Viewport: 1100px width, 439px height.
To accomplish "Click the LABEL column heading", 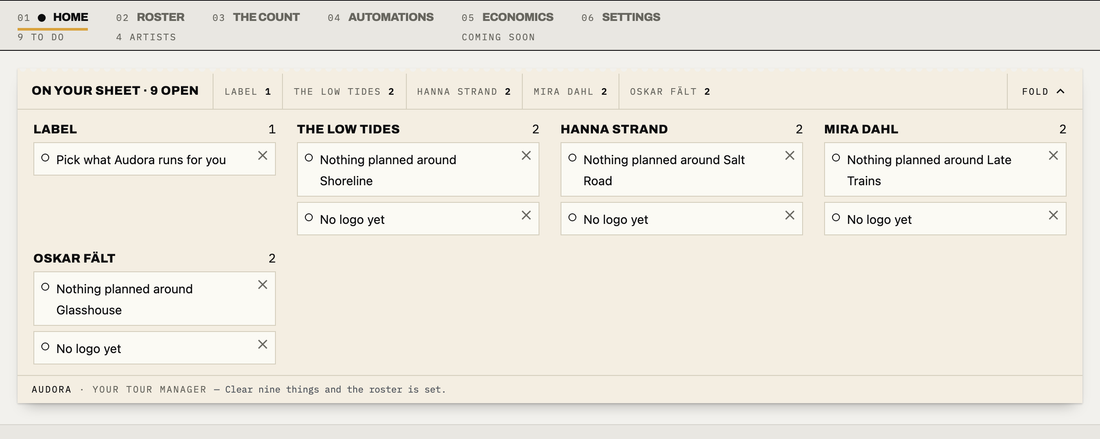I will (55, 129).
